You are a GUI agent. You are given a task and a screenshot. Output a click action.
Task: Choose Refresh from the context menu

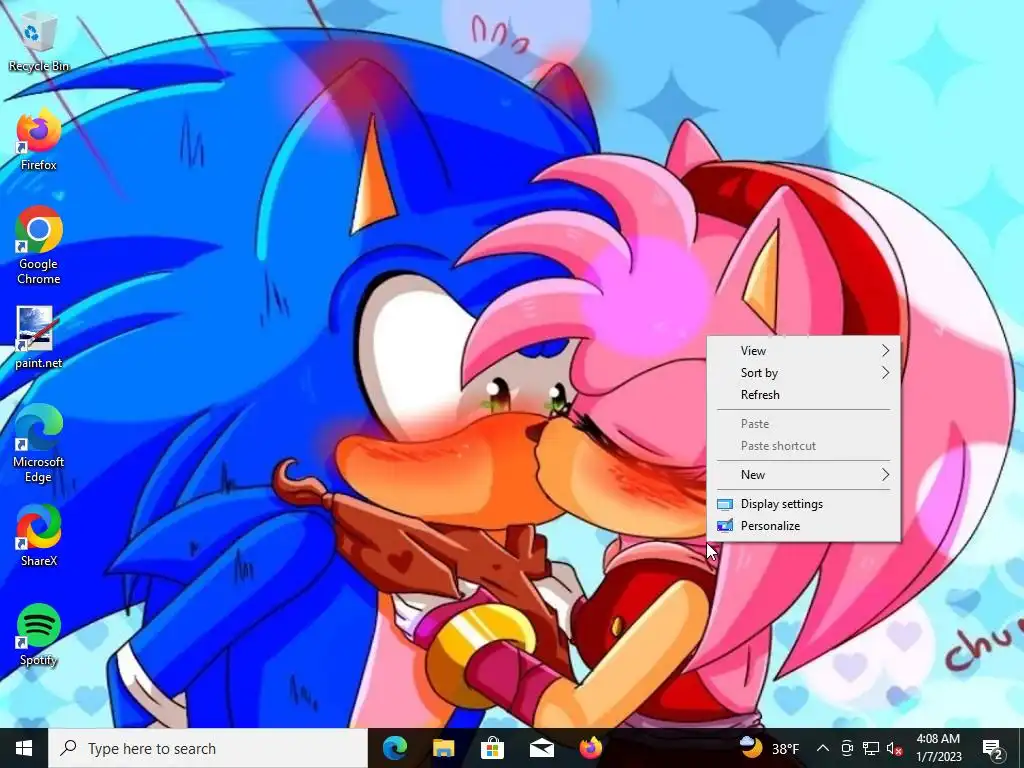804,395
